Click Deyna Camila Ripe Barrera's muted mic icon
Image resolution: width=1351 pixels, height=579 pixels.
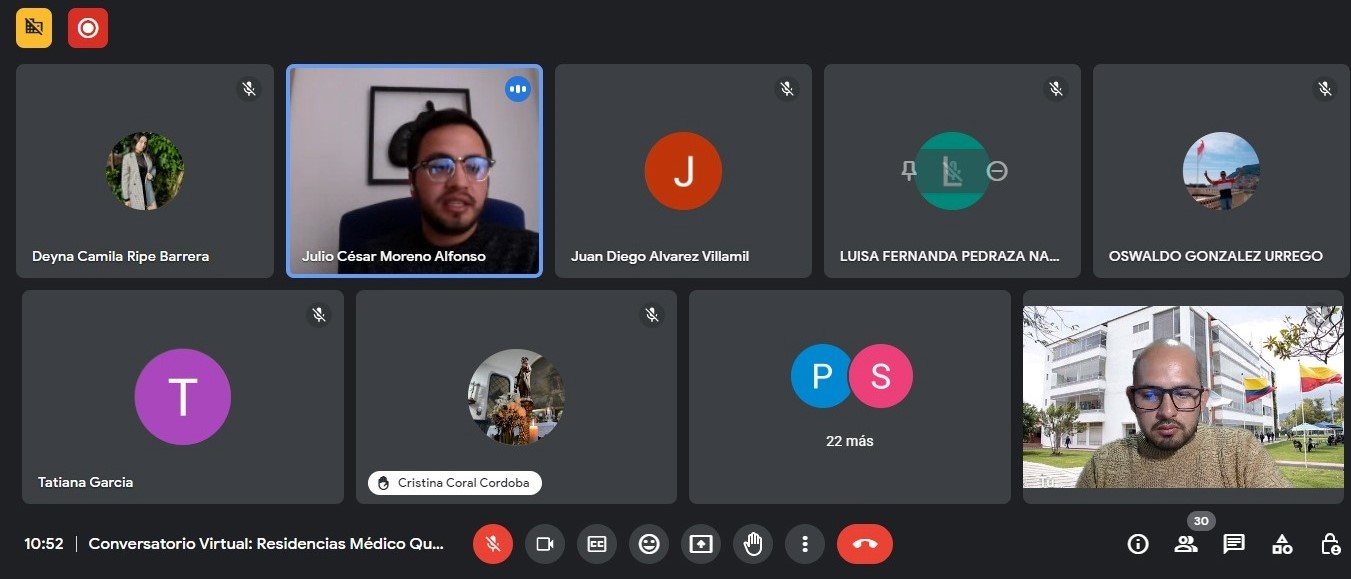tap(249, 89)
